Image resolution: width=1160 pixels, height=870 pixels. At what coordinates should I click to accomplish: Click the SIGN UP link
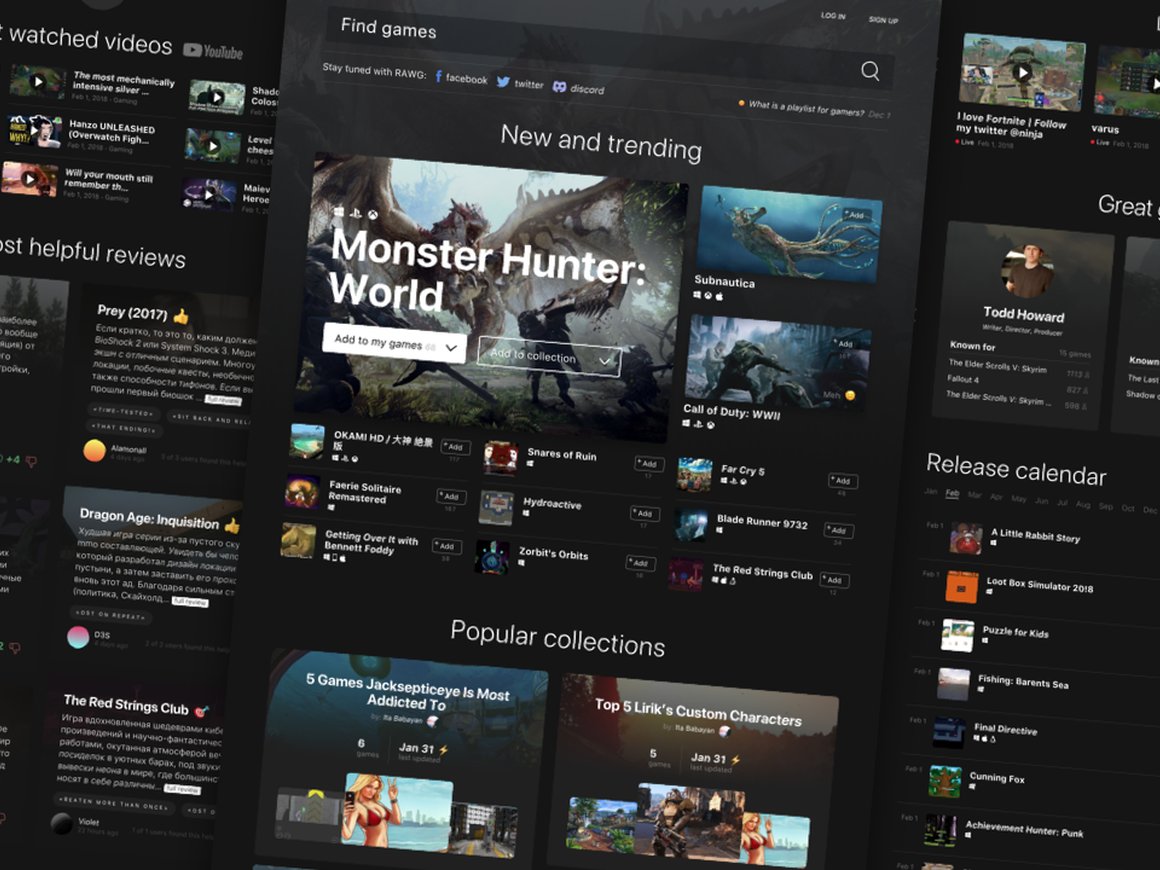click(x=882, y=20)
